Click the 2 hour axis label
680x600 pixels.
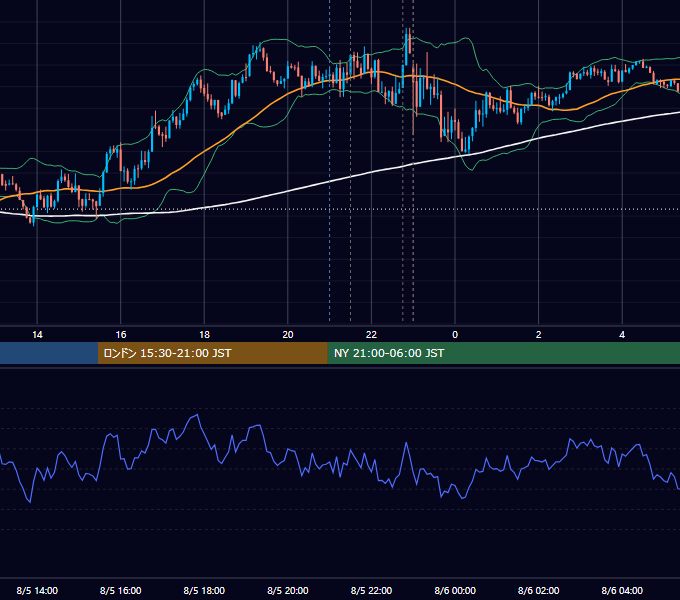(539, 335)
